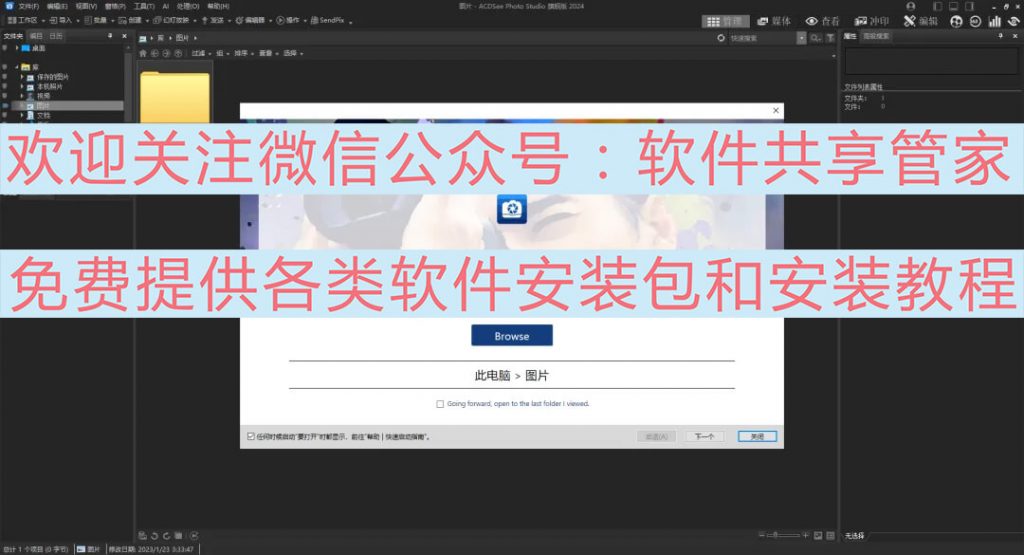Open the 视图(V) menu
Screen dimensions: 1024x555
coord(86,6)
